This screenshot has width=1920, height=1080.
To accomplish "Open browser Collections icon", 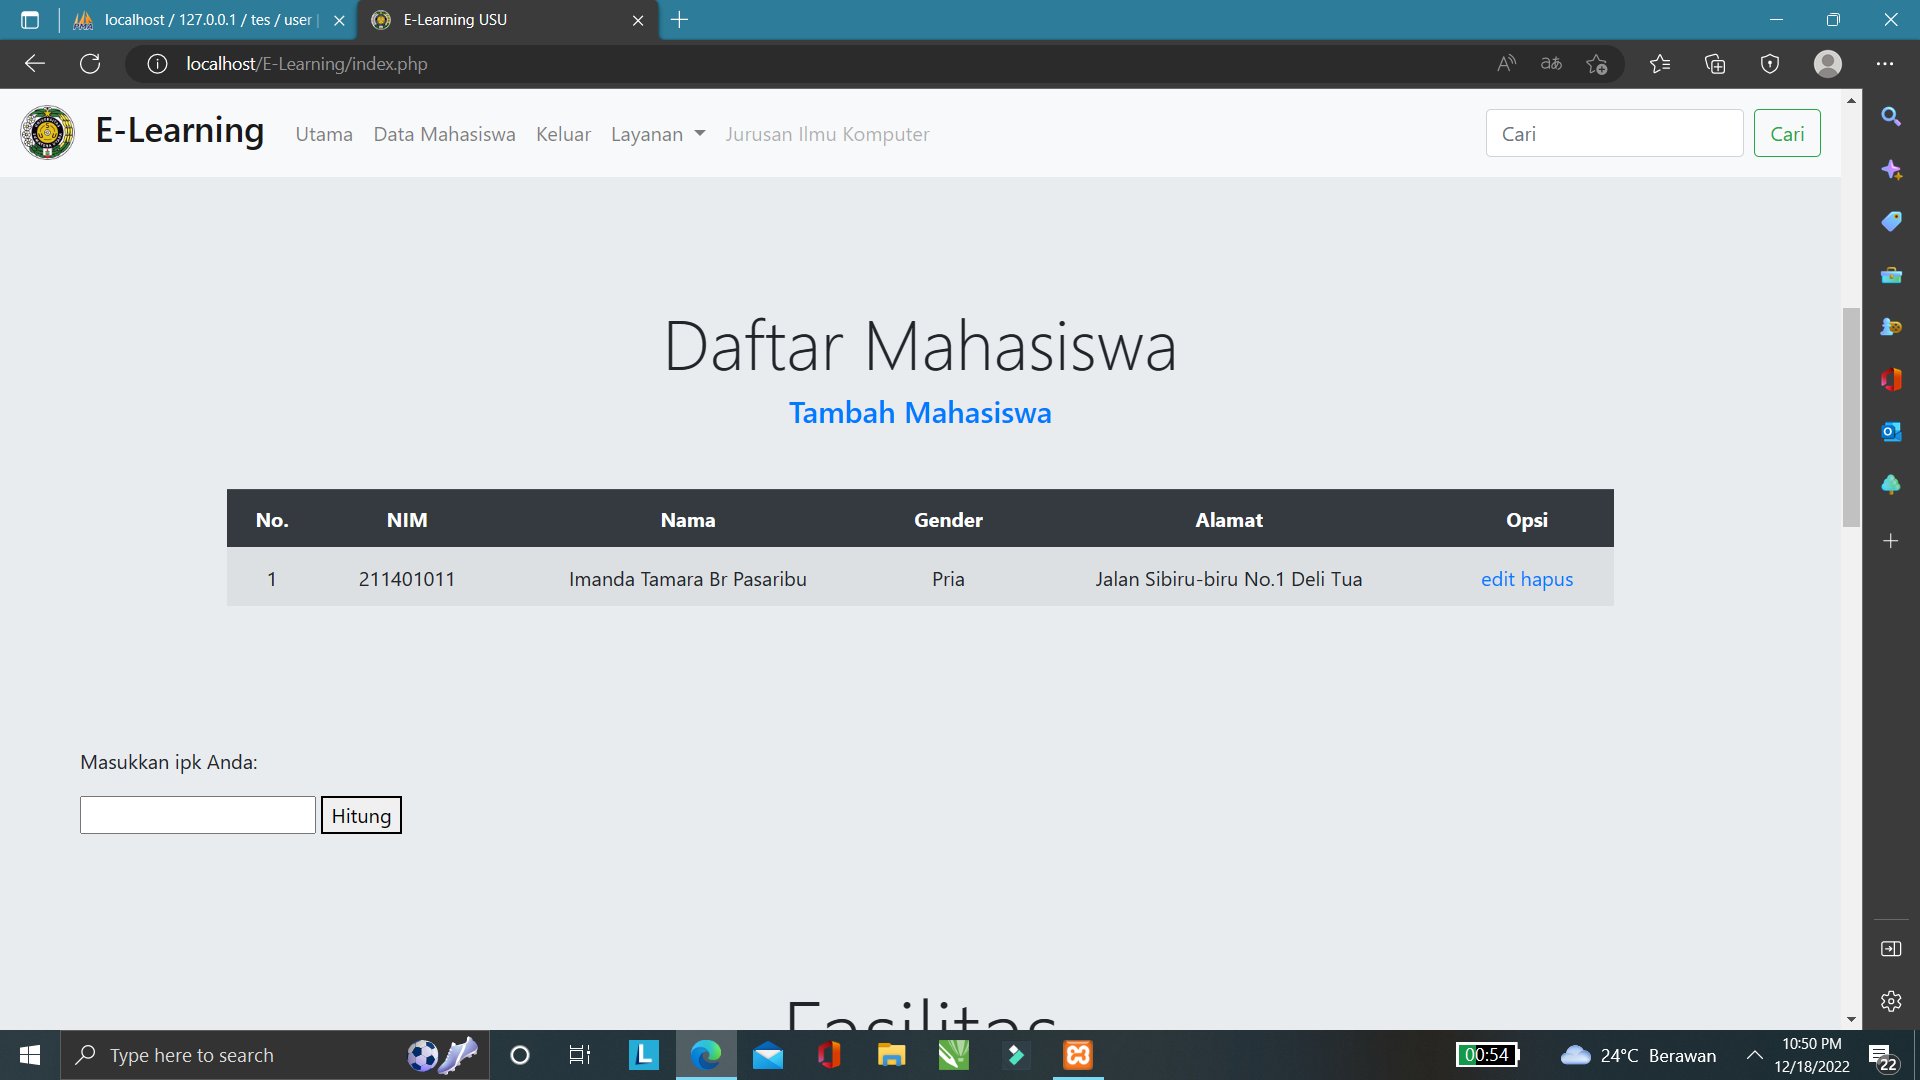I will pos(1715,64).
